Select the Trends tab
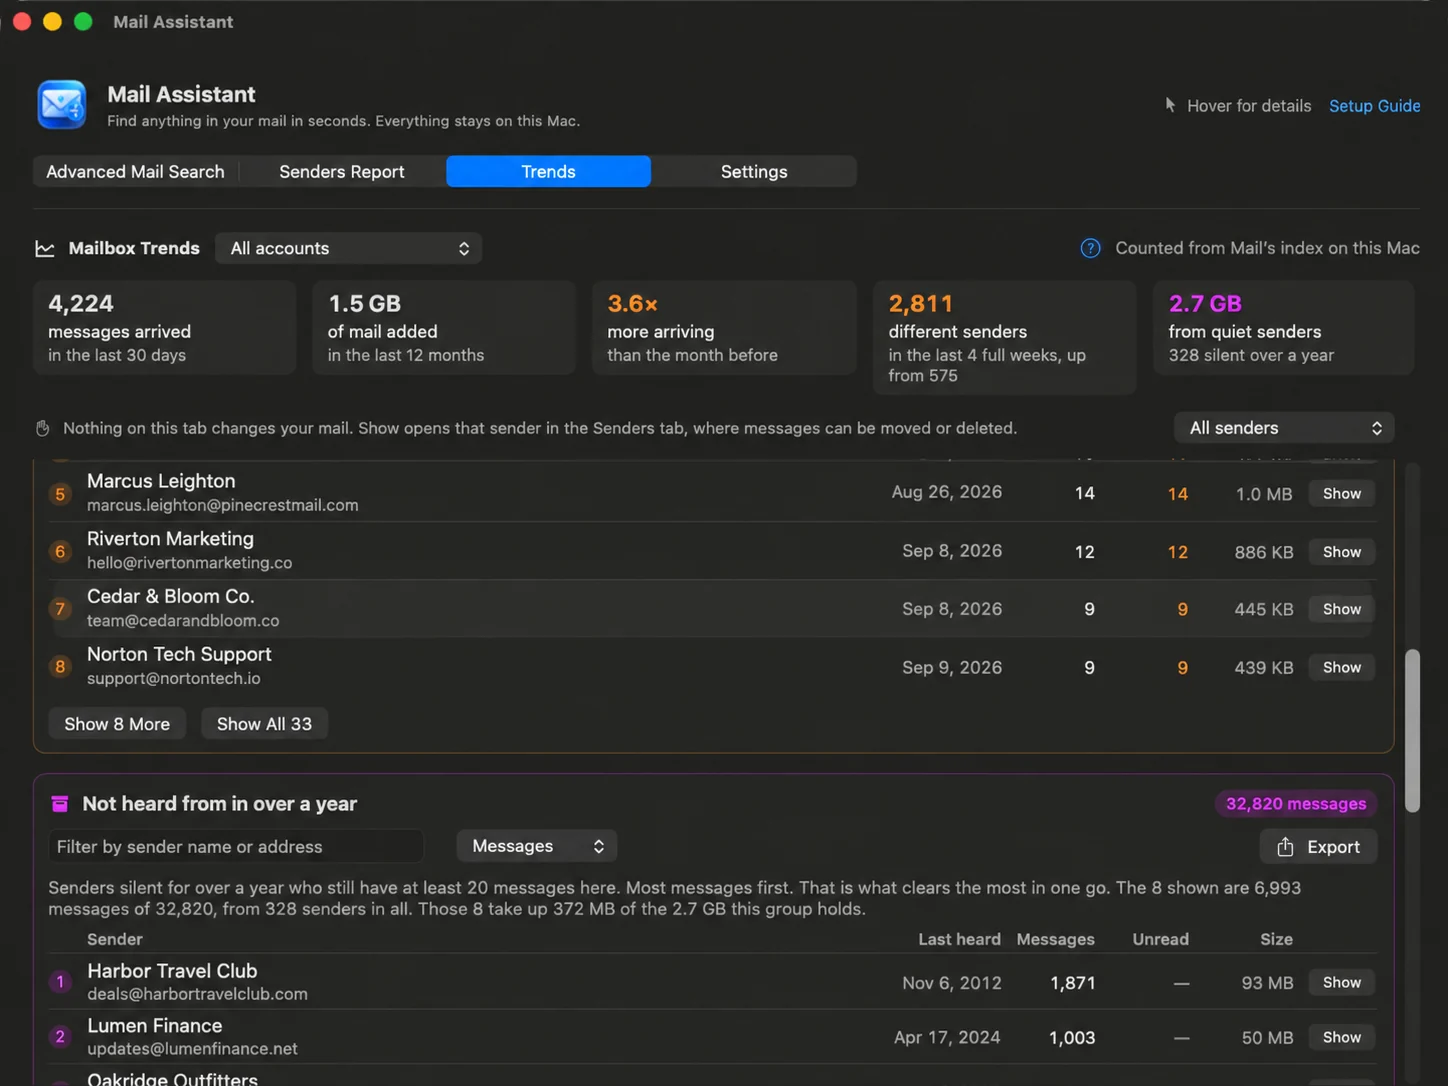 coord(548,172)
